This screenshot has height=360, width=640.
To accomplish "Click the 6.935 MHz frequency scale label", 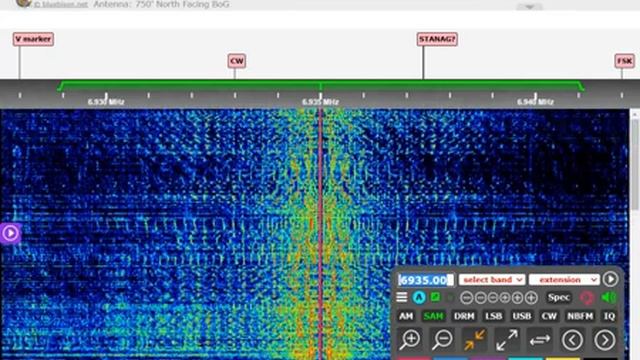I will [x=320, y=102].
